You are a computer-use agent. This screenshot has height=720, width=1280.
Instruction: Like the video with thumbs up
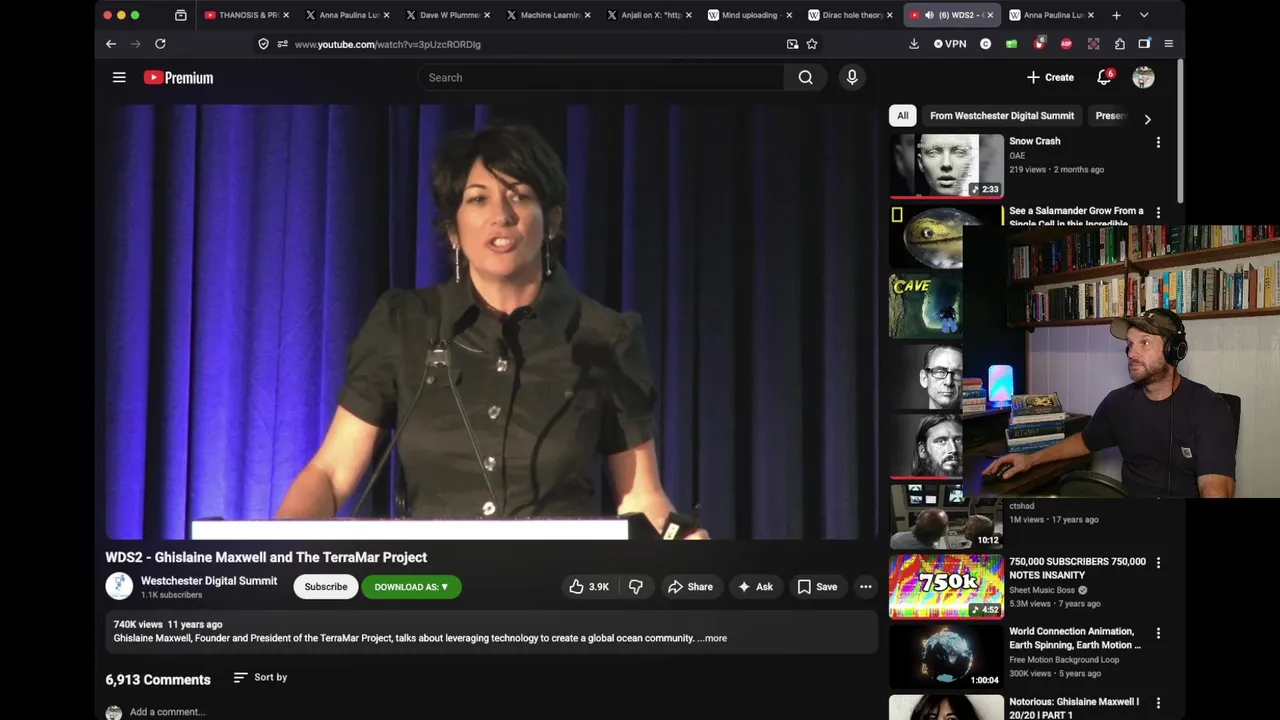pos(588,587)
